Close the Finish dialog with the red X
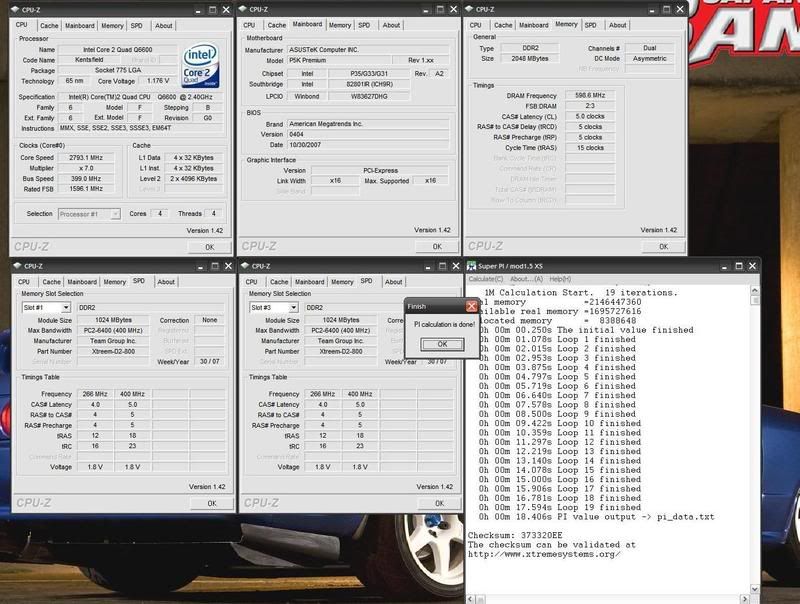 tap(471, 307)
